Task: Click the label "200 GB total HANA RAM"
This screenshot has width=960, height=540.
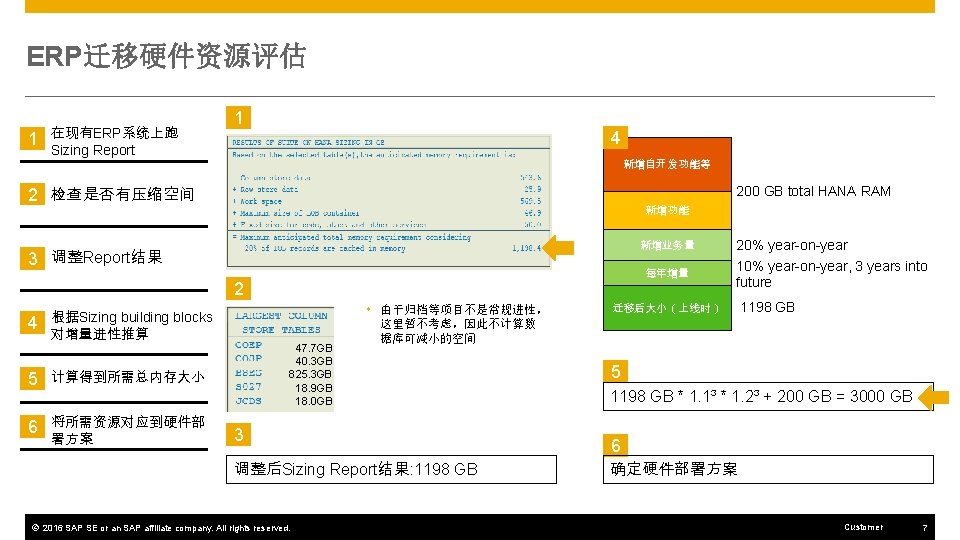Action: coord(813,191)
